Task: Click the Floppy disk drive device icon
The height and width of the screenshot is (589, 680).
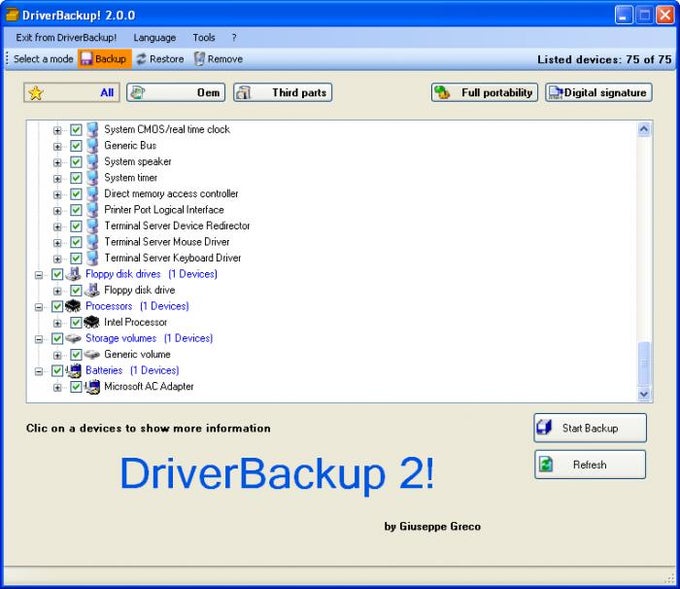Action: 92,290
